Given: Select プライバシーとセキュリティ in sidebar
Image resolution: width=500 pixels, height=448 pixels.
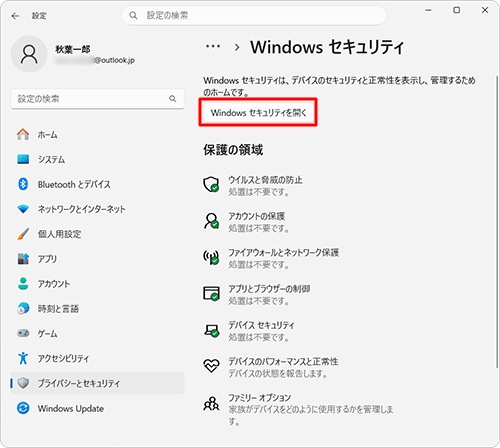Looking at the screenshot, I should 97,383.
